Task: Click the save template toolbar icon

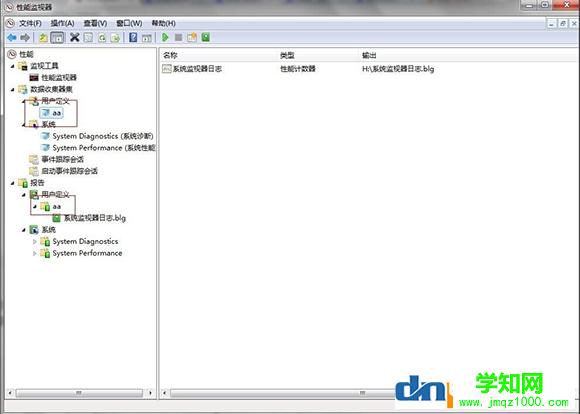Action: [x=192, y=37]
